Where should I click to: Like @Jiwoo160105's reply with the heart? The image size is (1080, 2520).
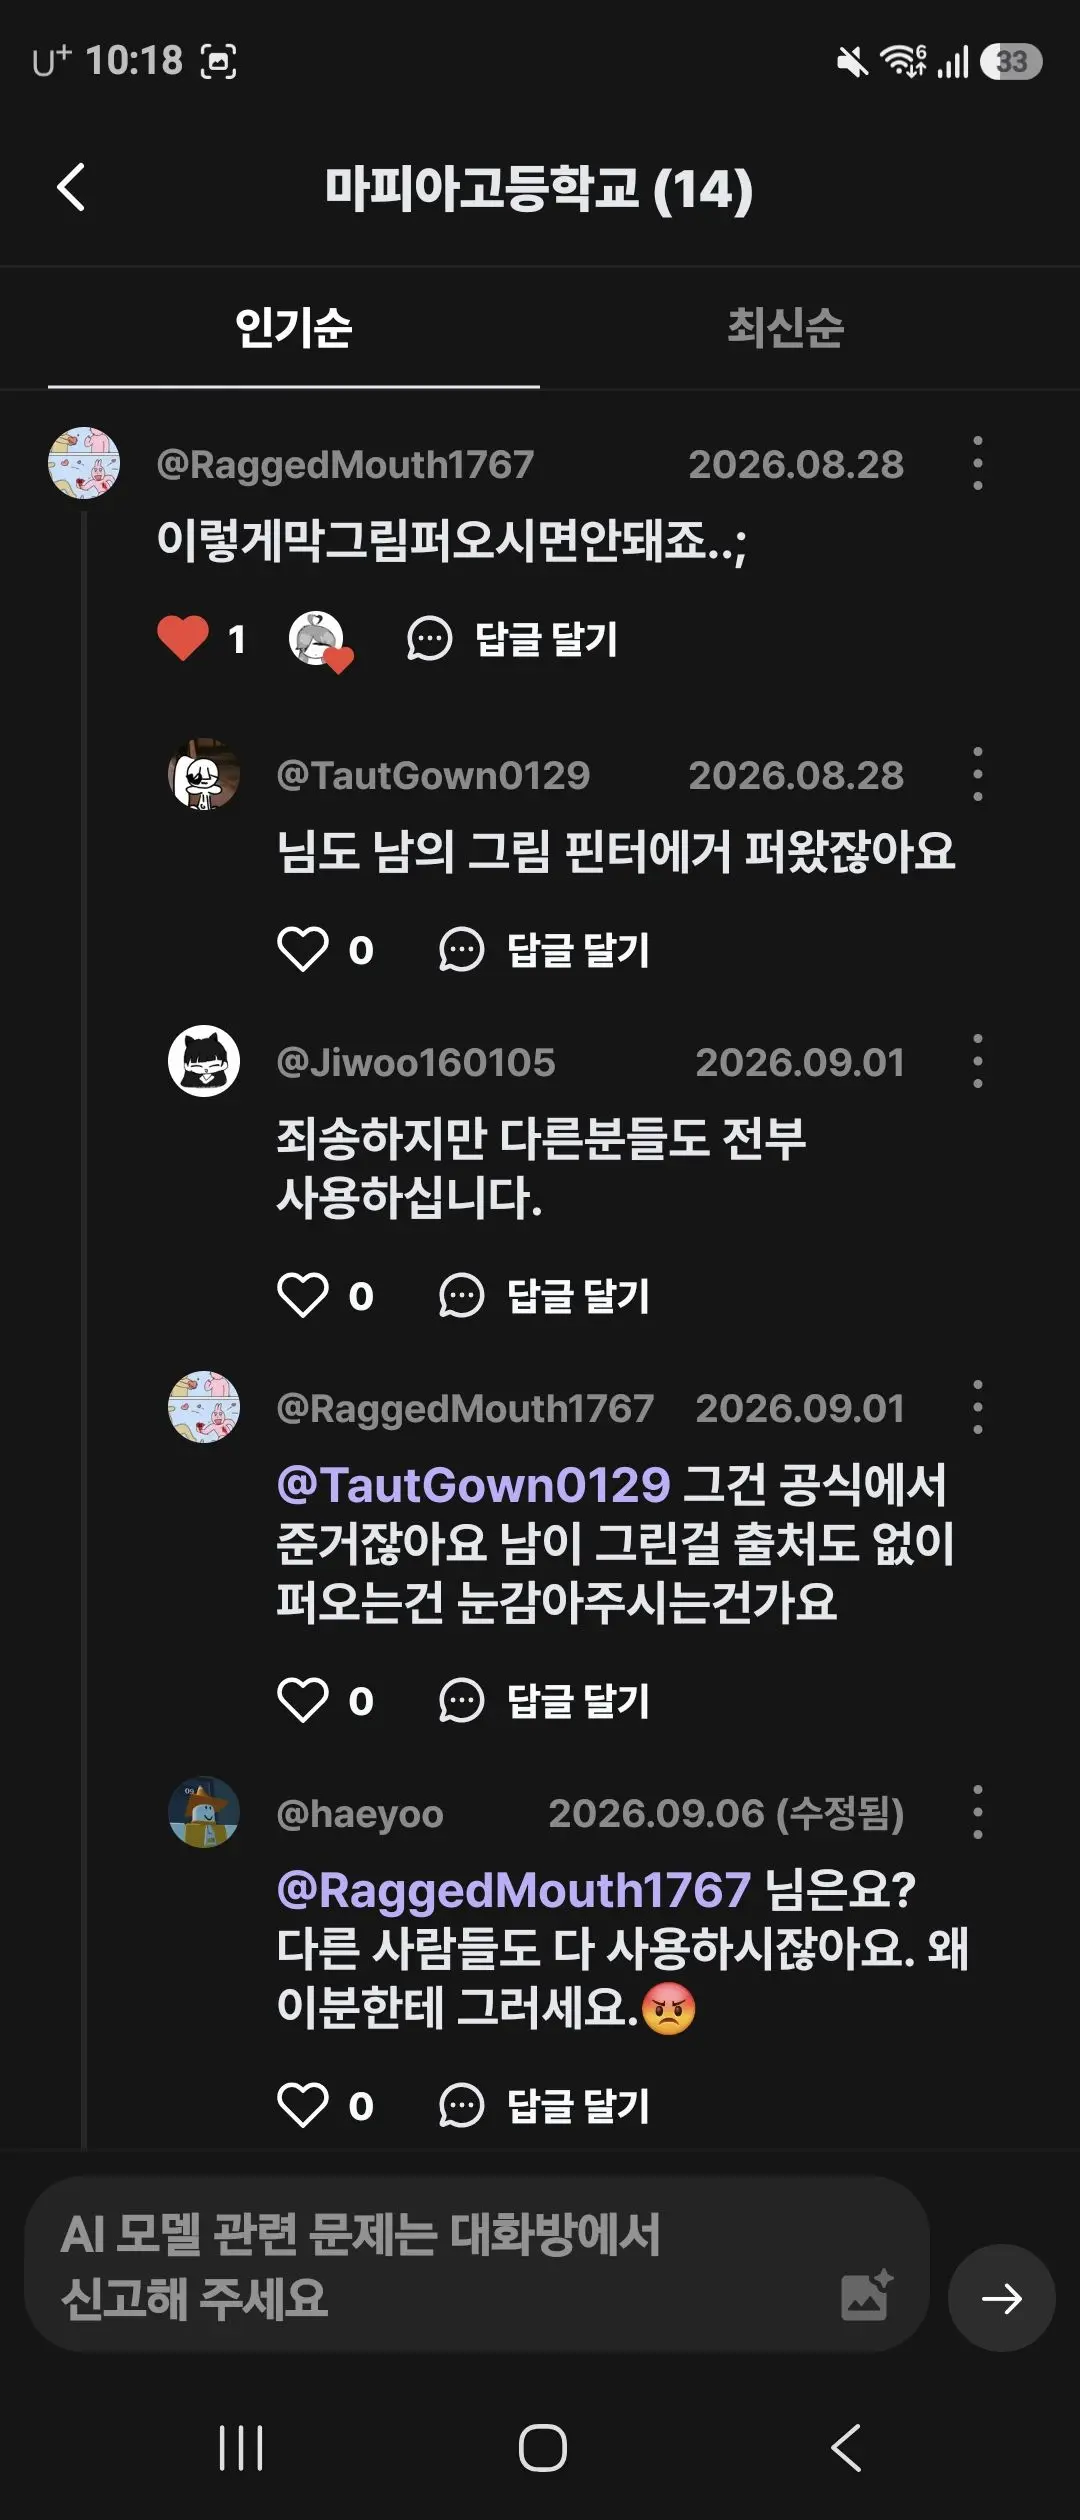point(302,1295)
